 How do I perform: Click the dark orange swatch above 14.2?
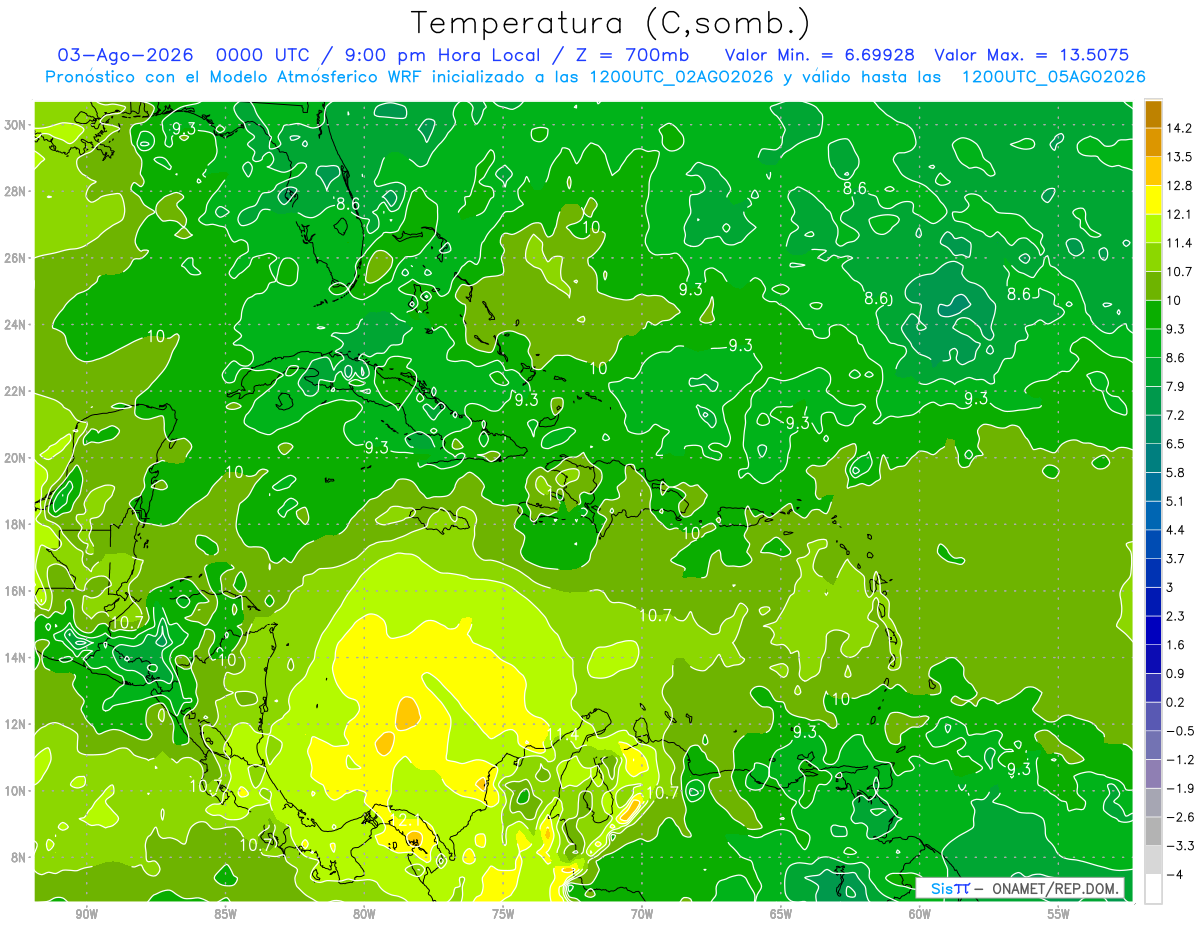click(1153, 115)
